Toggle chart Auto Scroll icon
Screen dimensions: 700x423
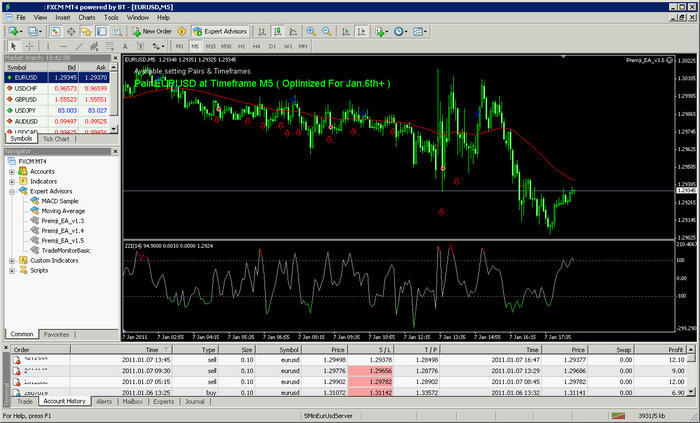click(346, 31)
